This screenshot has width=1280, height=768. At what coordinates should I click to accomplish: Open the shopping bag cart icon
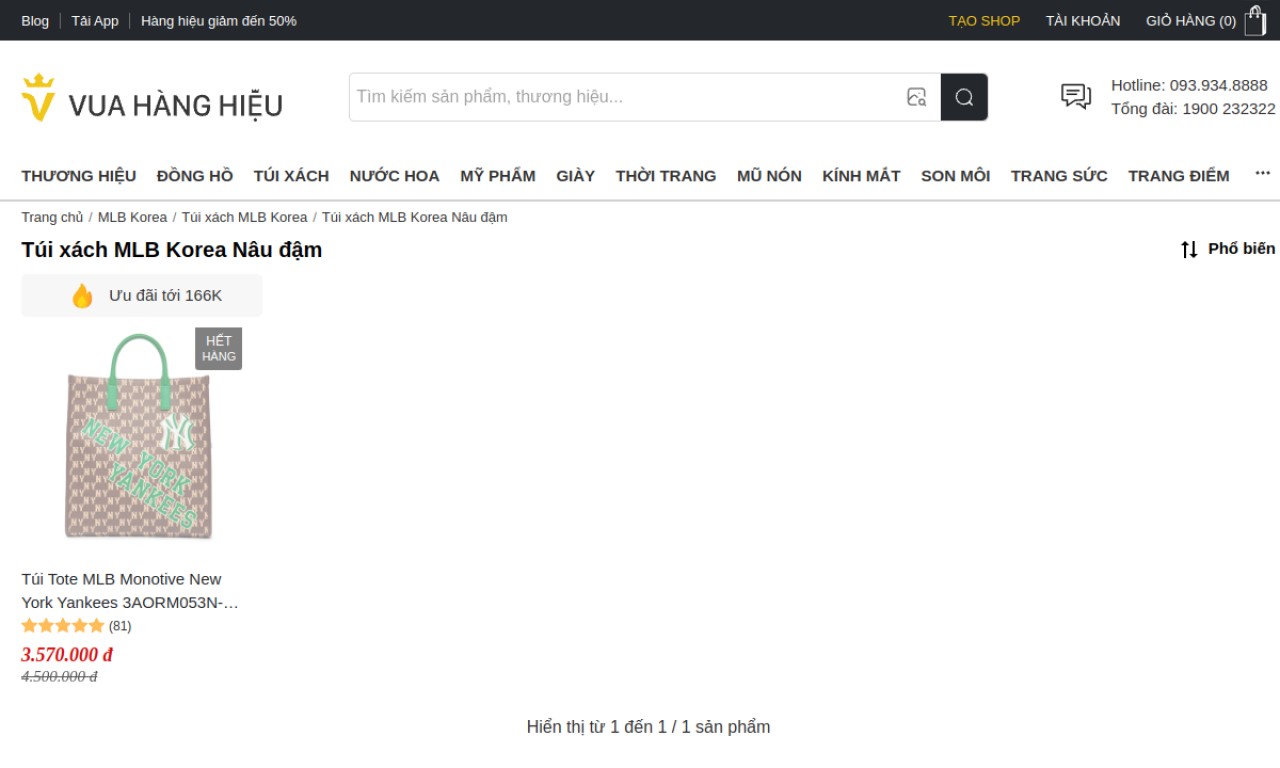1255,20
